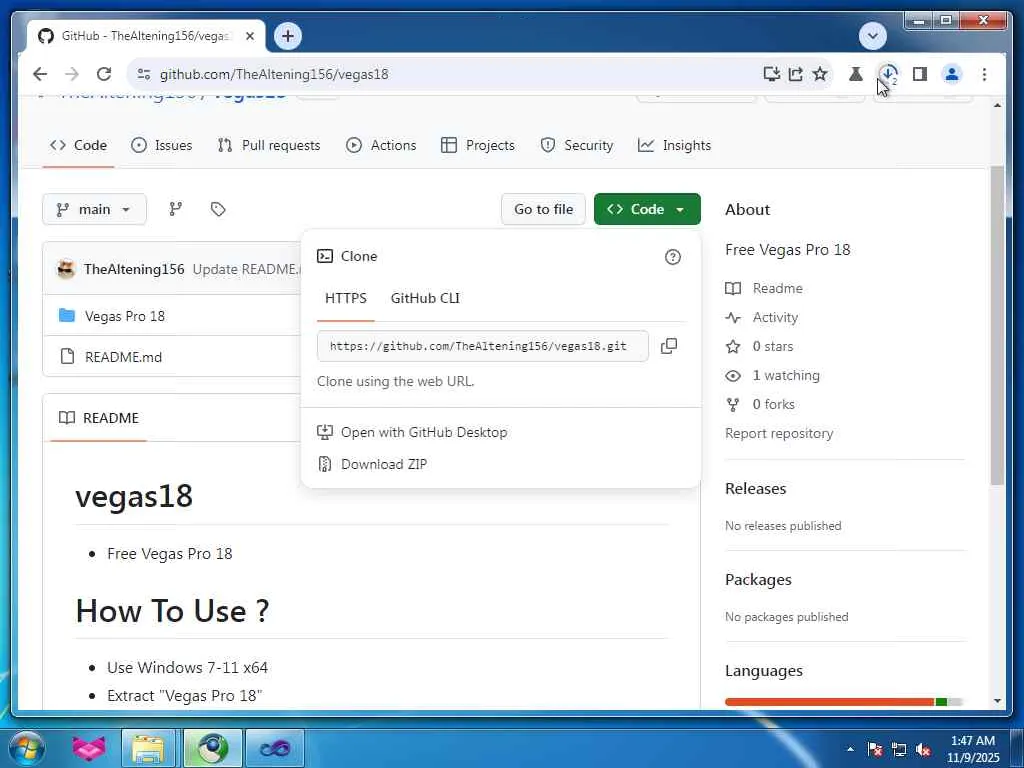Click TheAltening156 author name

[134, 269]
